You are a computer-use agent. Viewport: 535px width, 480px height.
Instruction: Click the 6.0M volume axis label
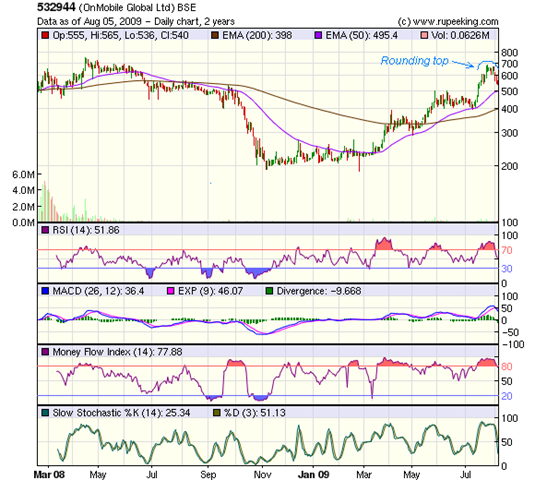coord(23,175)
